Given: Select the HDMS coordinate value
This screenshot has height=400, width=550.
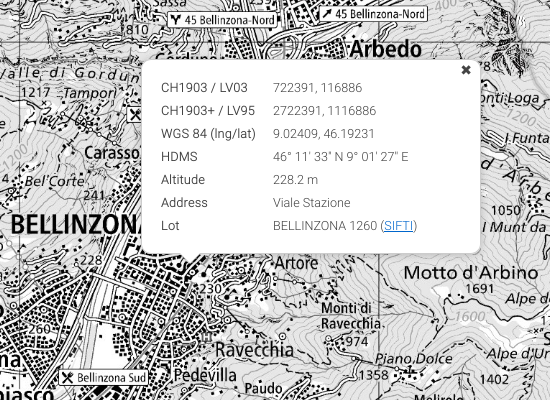Looking at the screenshot, I should click(341, 156).
